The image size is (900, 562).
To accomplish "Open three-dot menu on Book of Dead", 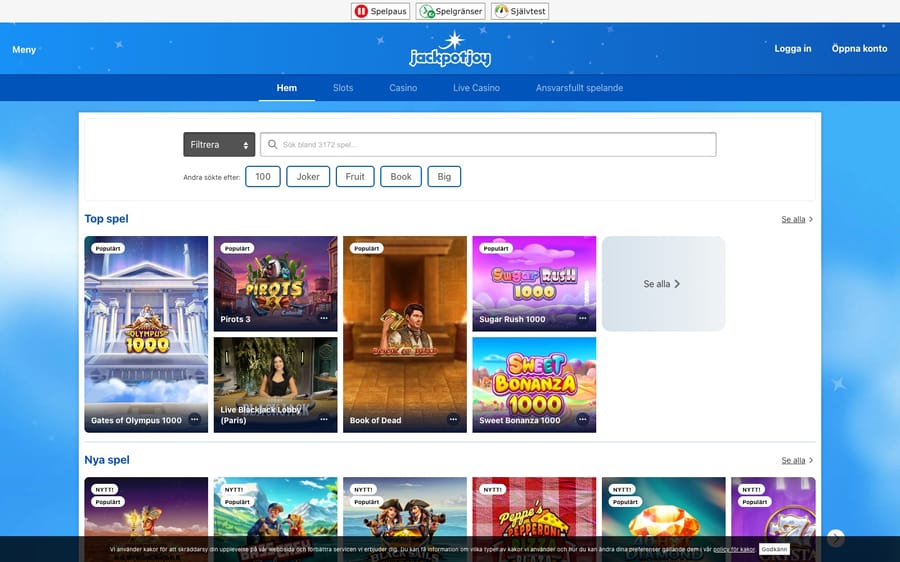I will 453,420.
